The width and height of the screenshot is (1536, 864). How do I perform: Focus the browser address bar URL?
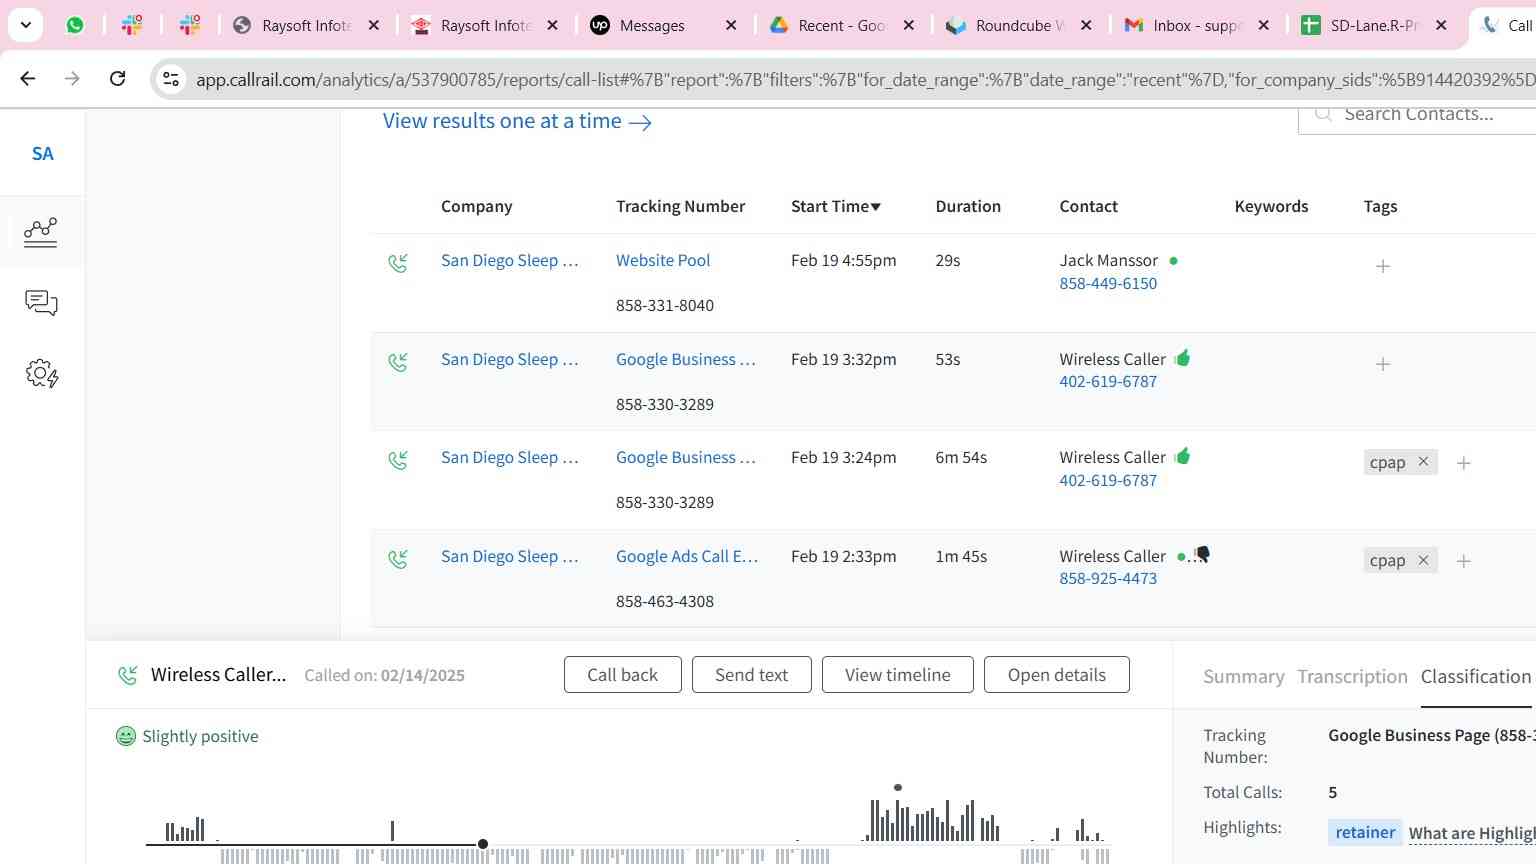click(x=865, y=79)
